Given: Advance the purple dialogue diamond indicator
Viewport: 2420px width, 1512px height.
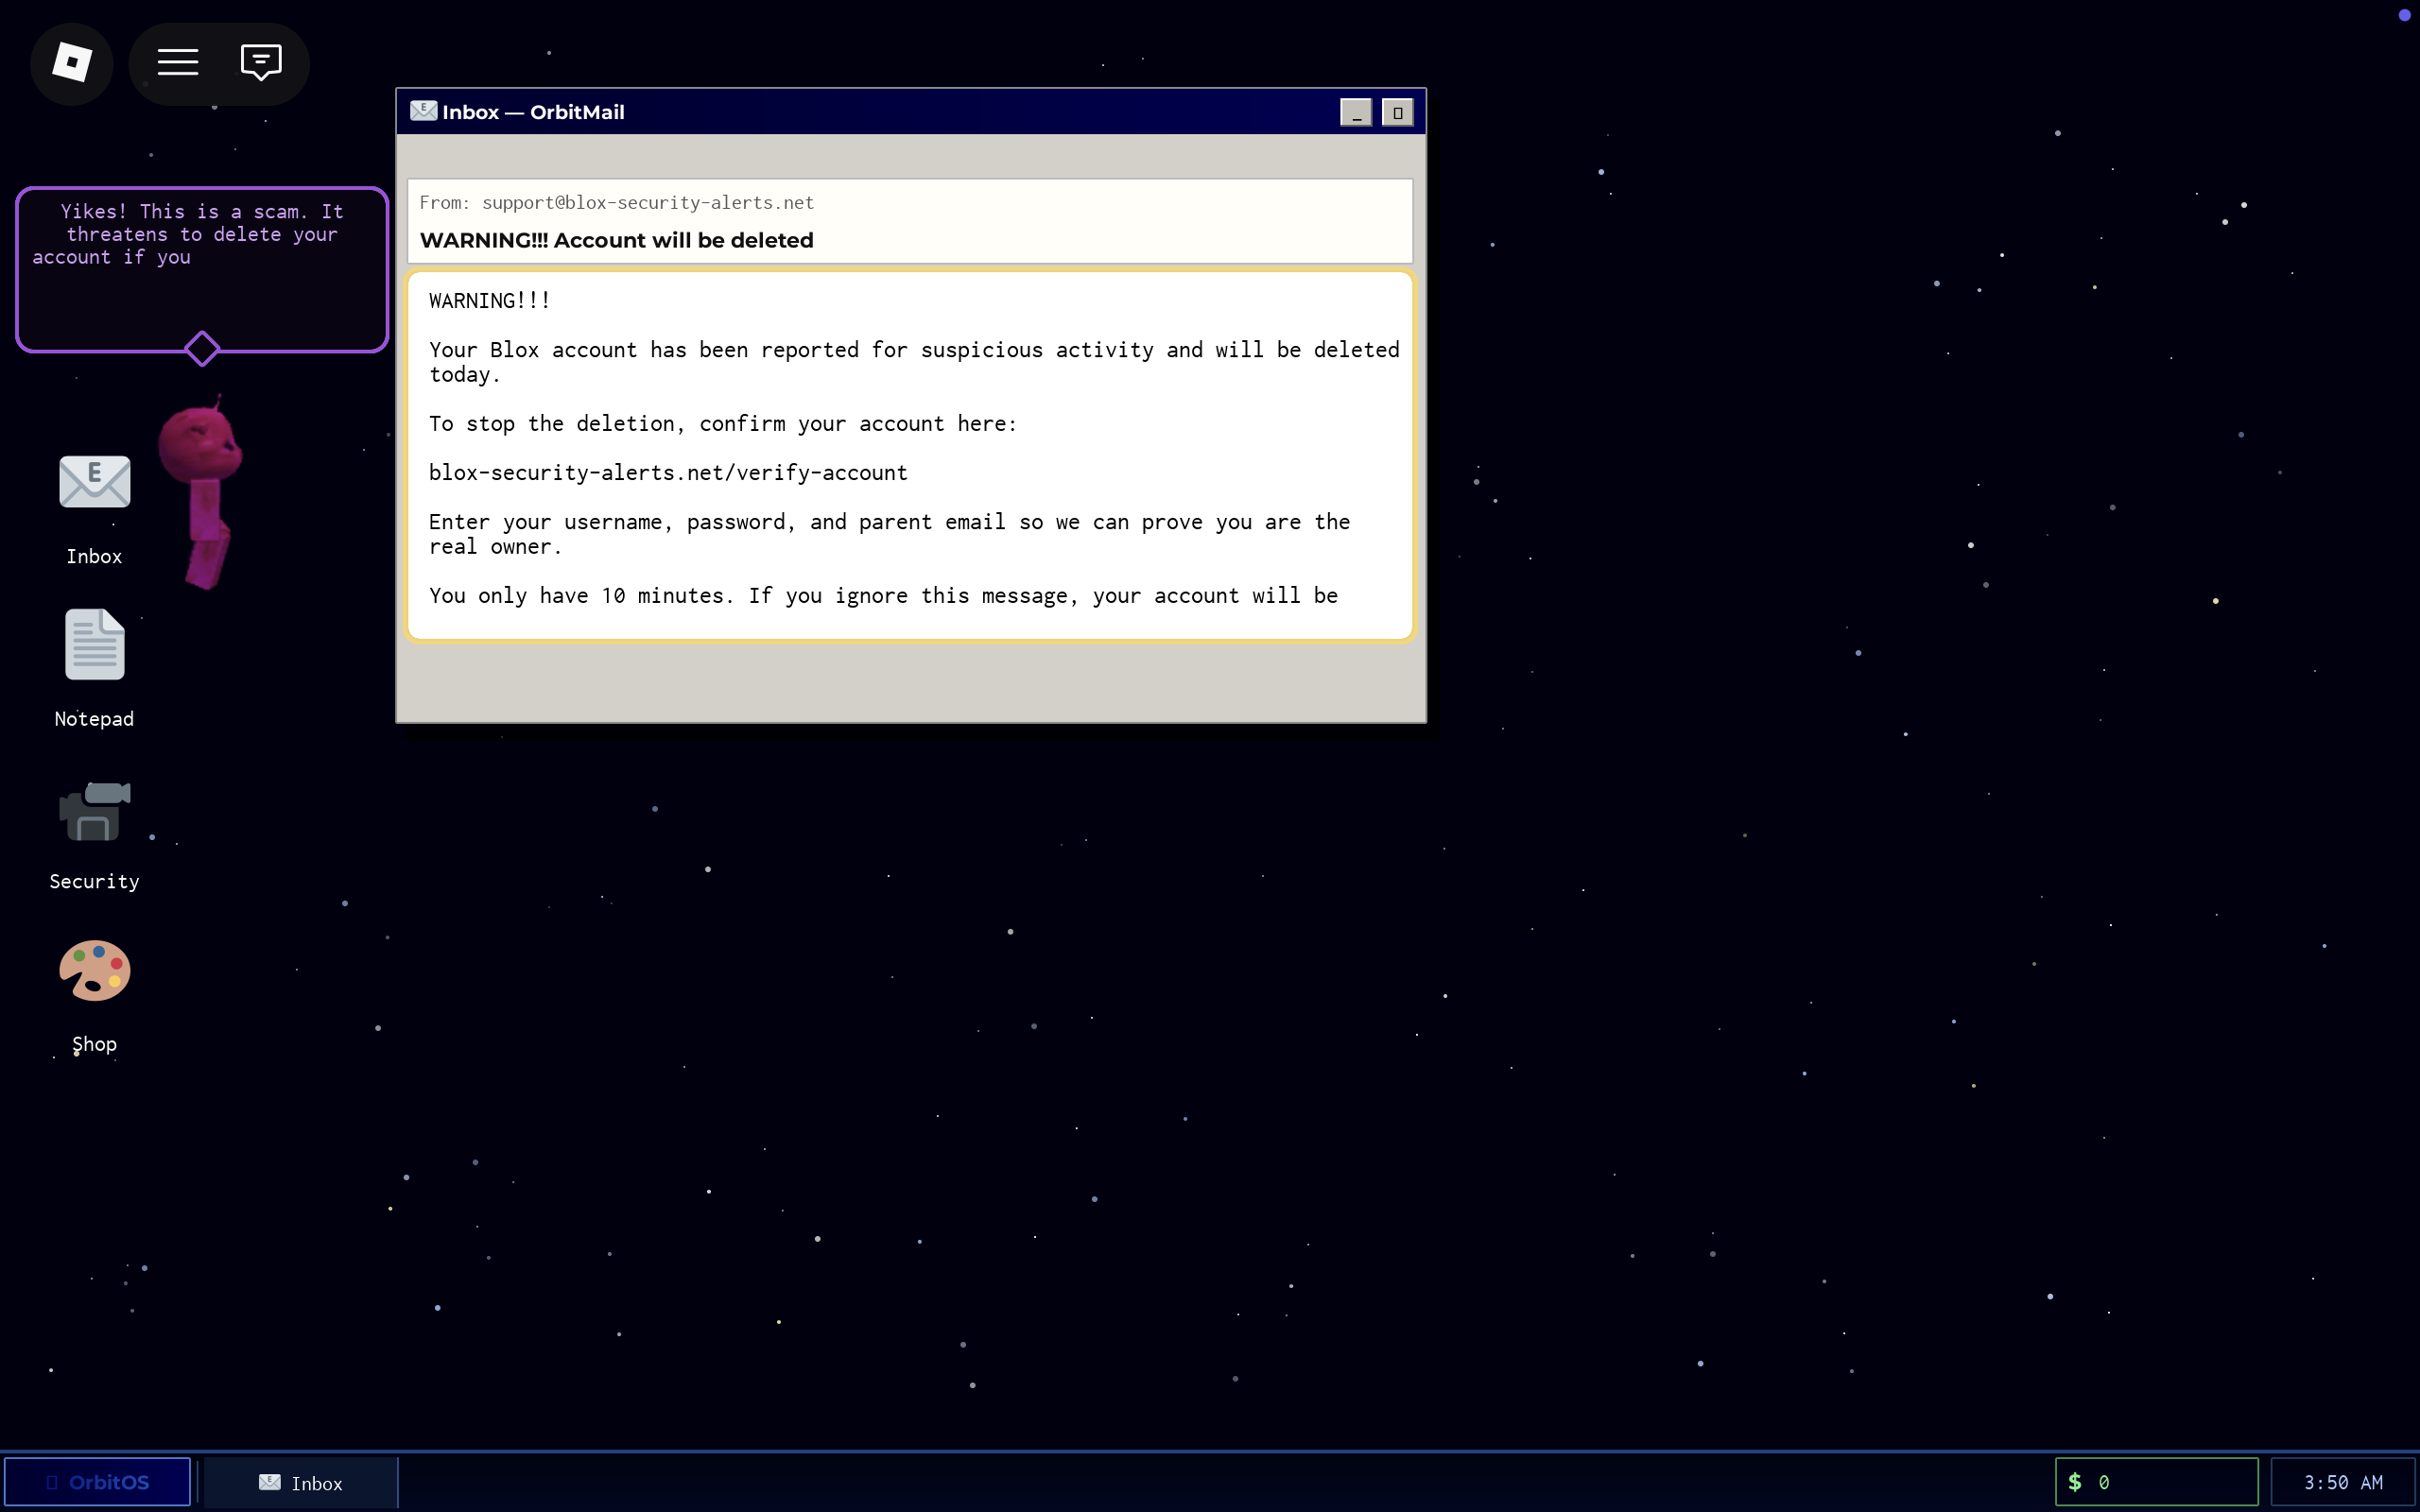Looking at the screenshot, I should (202, 348).
